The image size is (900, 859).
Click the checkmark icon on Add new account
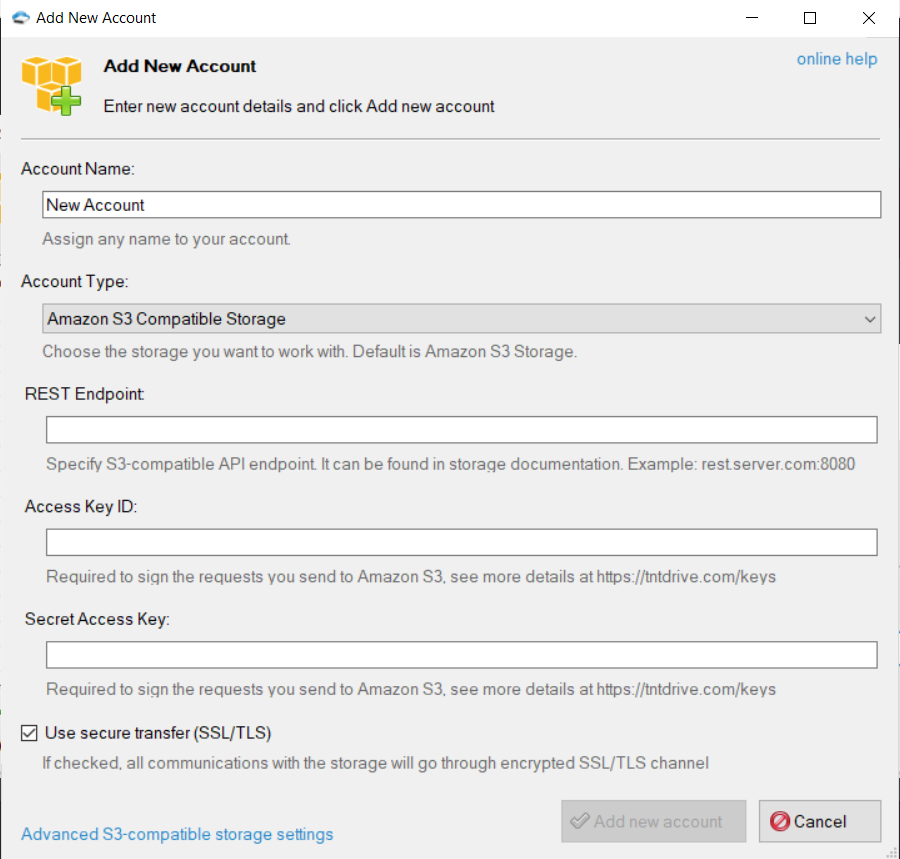click(580, 821)
